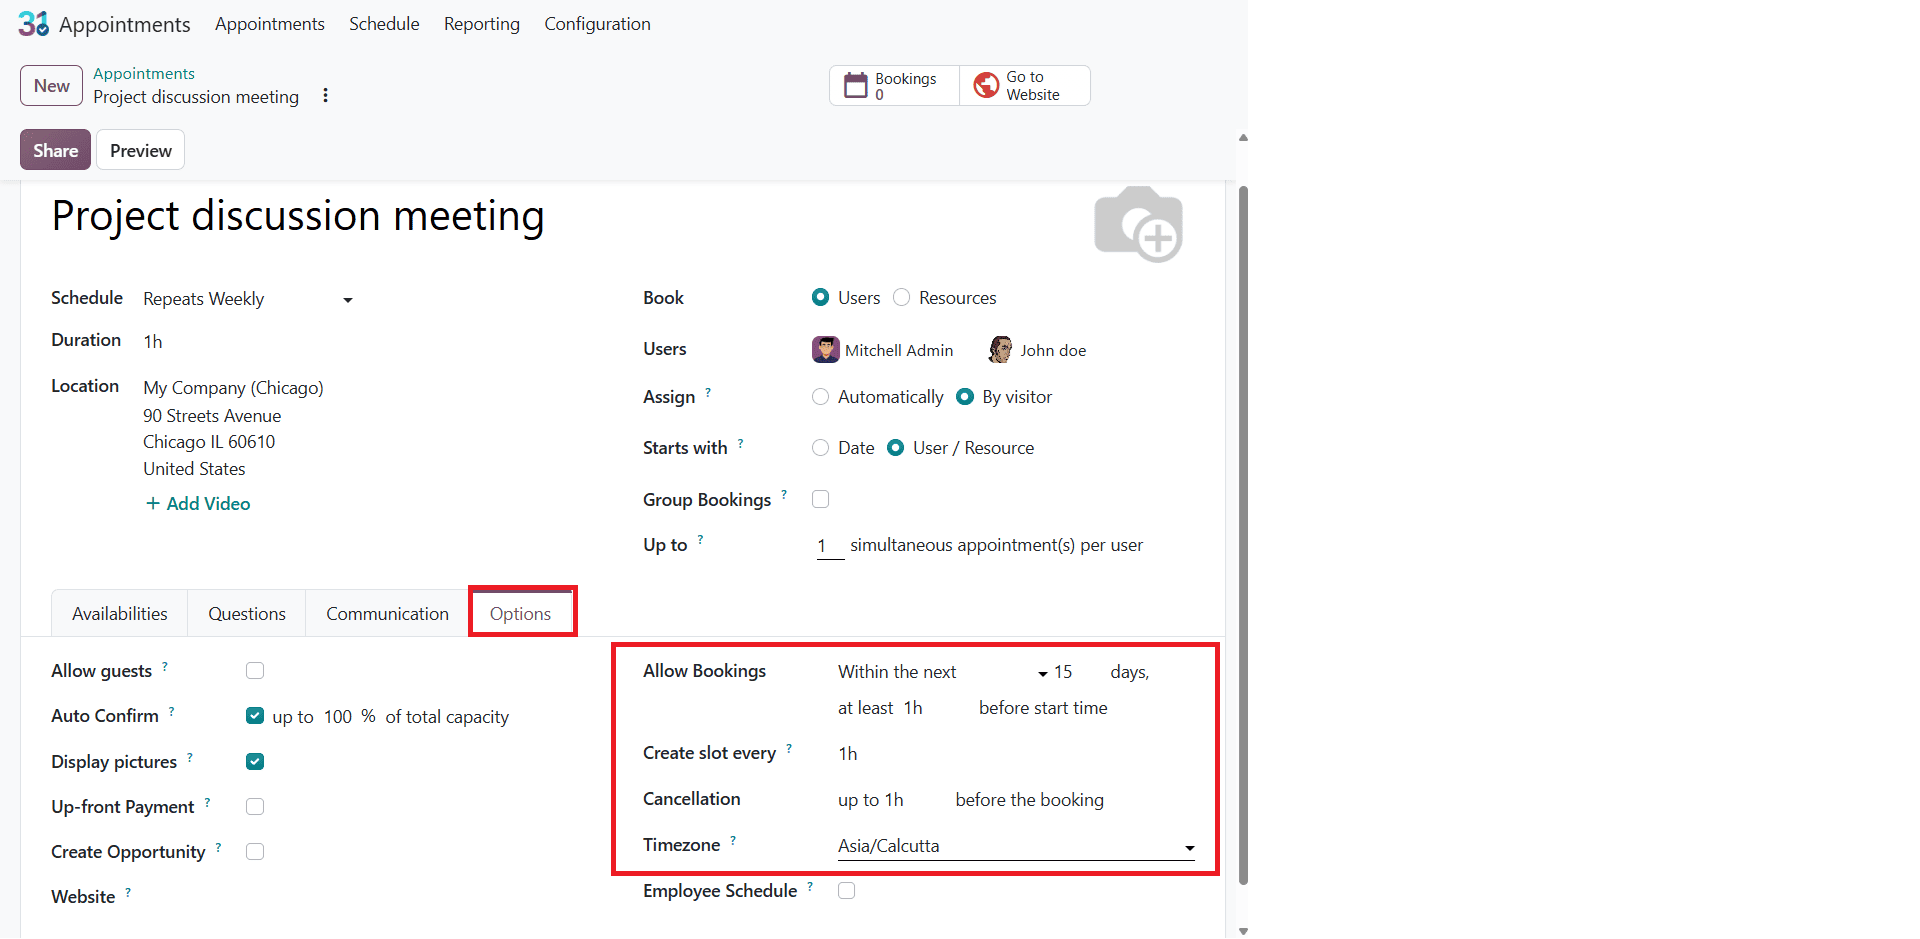The image size is (1920, 939).
Task: Enable the Create Opportunity checkbox
Action: tap(255, 852)
